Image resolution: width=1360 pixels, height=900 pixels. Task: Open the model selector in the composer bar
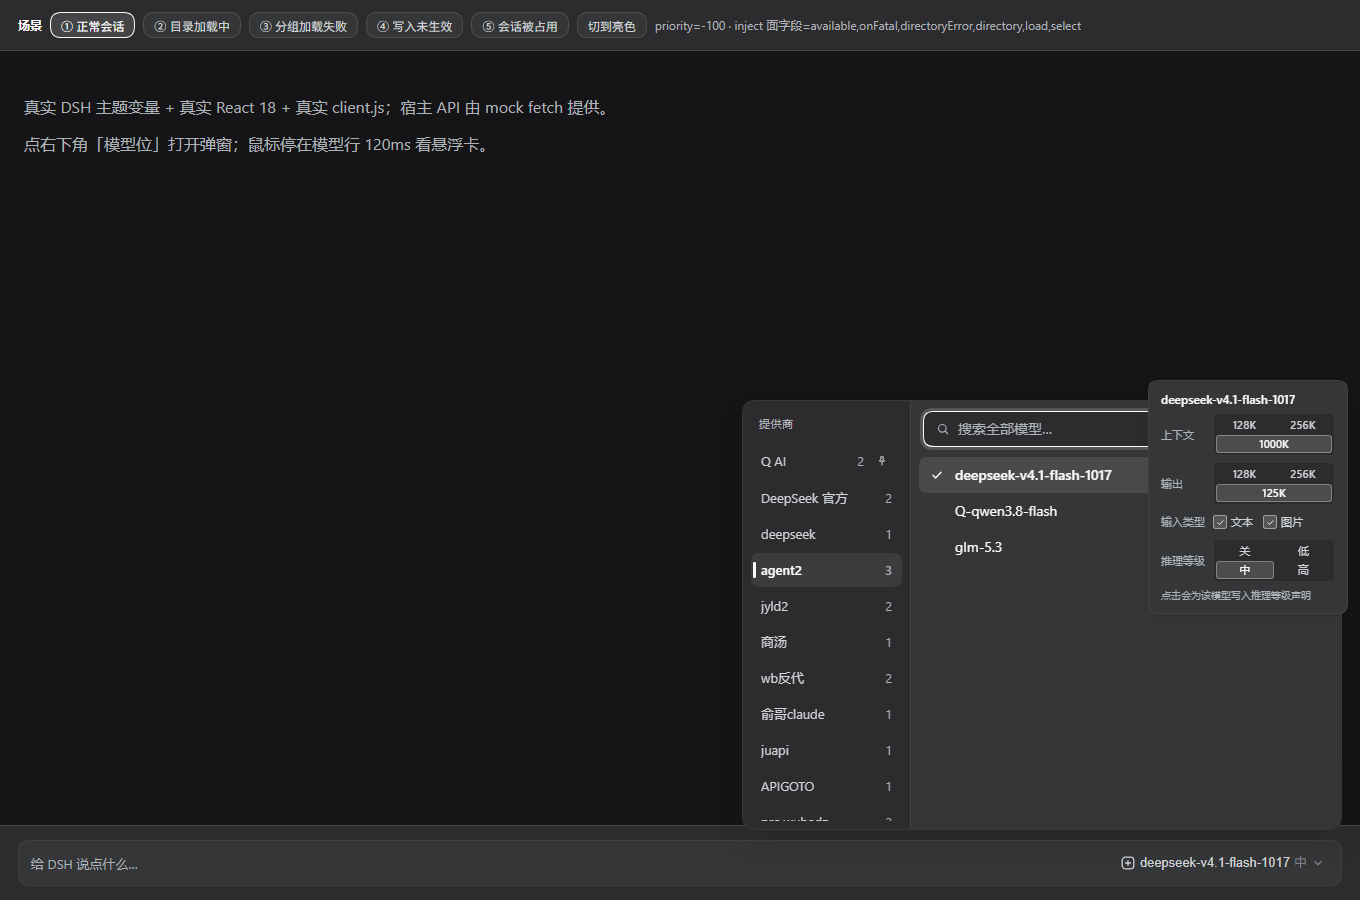click(1222, 863)
